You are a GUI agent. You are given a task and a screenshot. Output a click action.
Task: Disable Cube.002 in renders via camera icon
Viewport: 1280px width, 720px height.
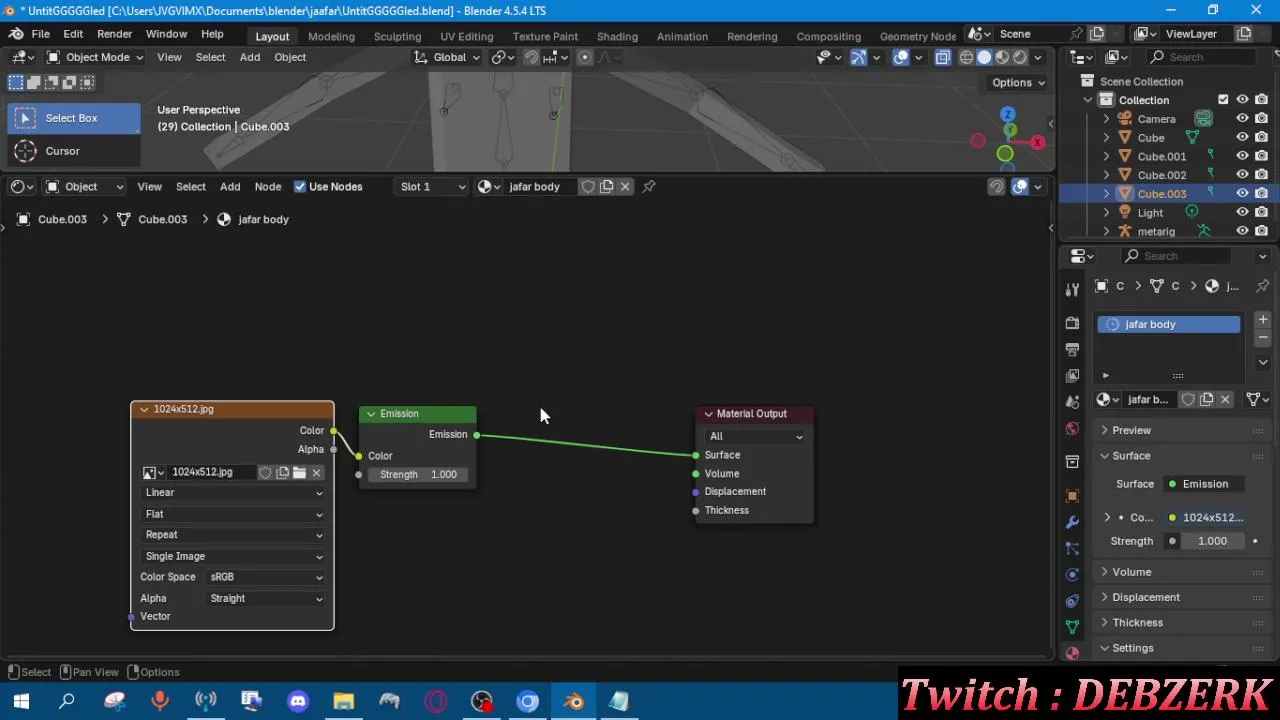[1262, 175]
